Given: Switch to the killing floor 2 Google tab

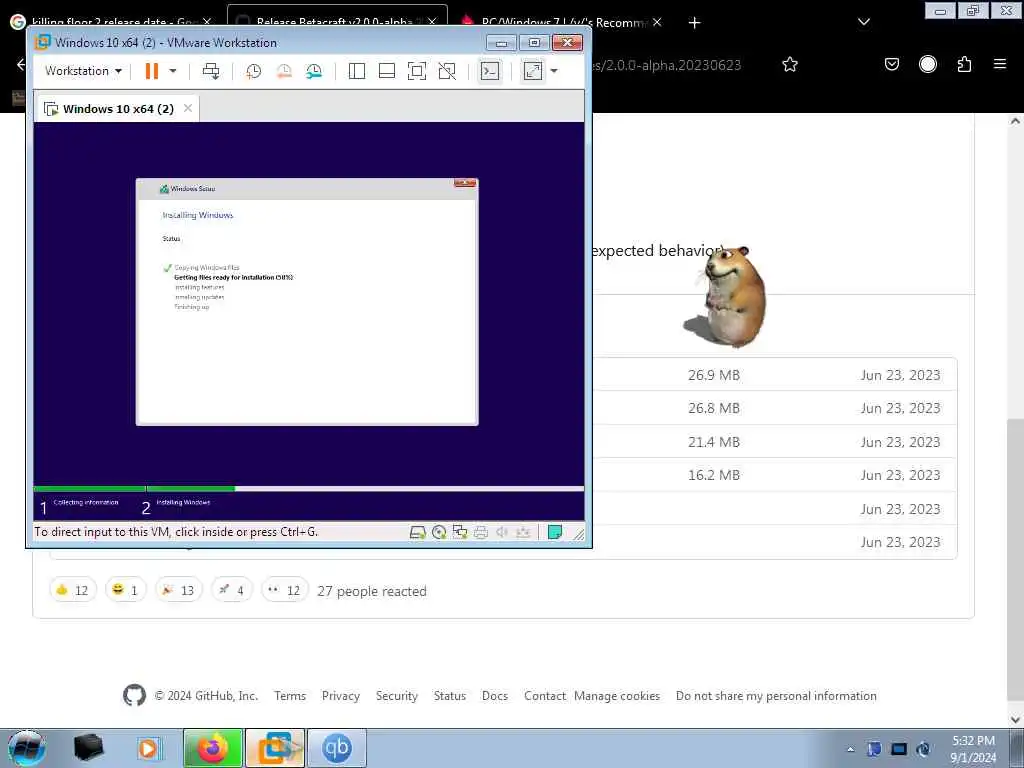Looking at the screenshot, I should (112, 22).
